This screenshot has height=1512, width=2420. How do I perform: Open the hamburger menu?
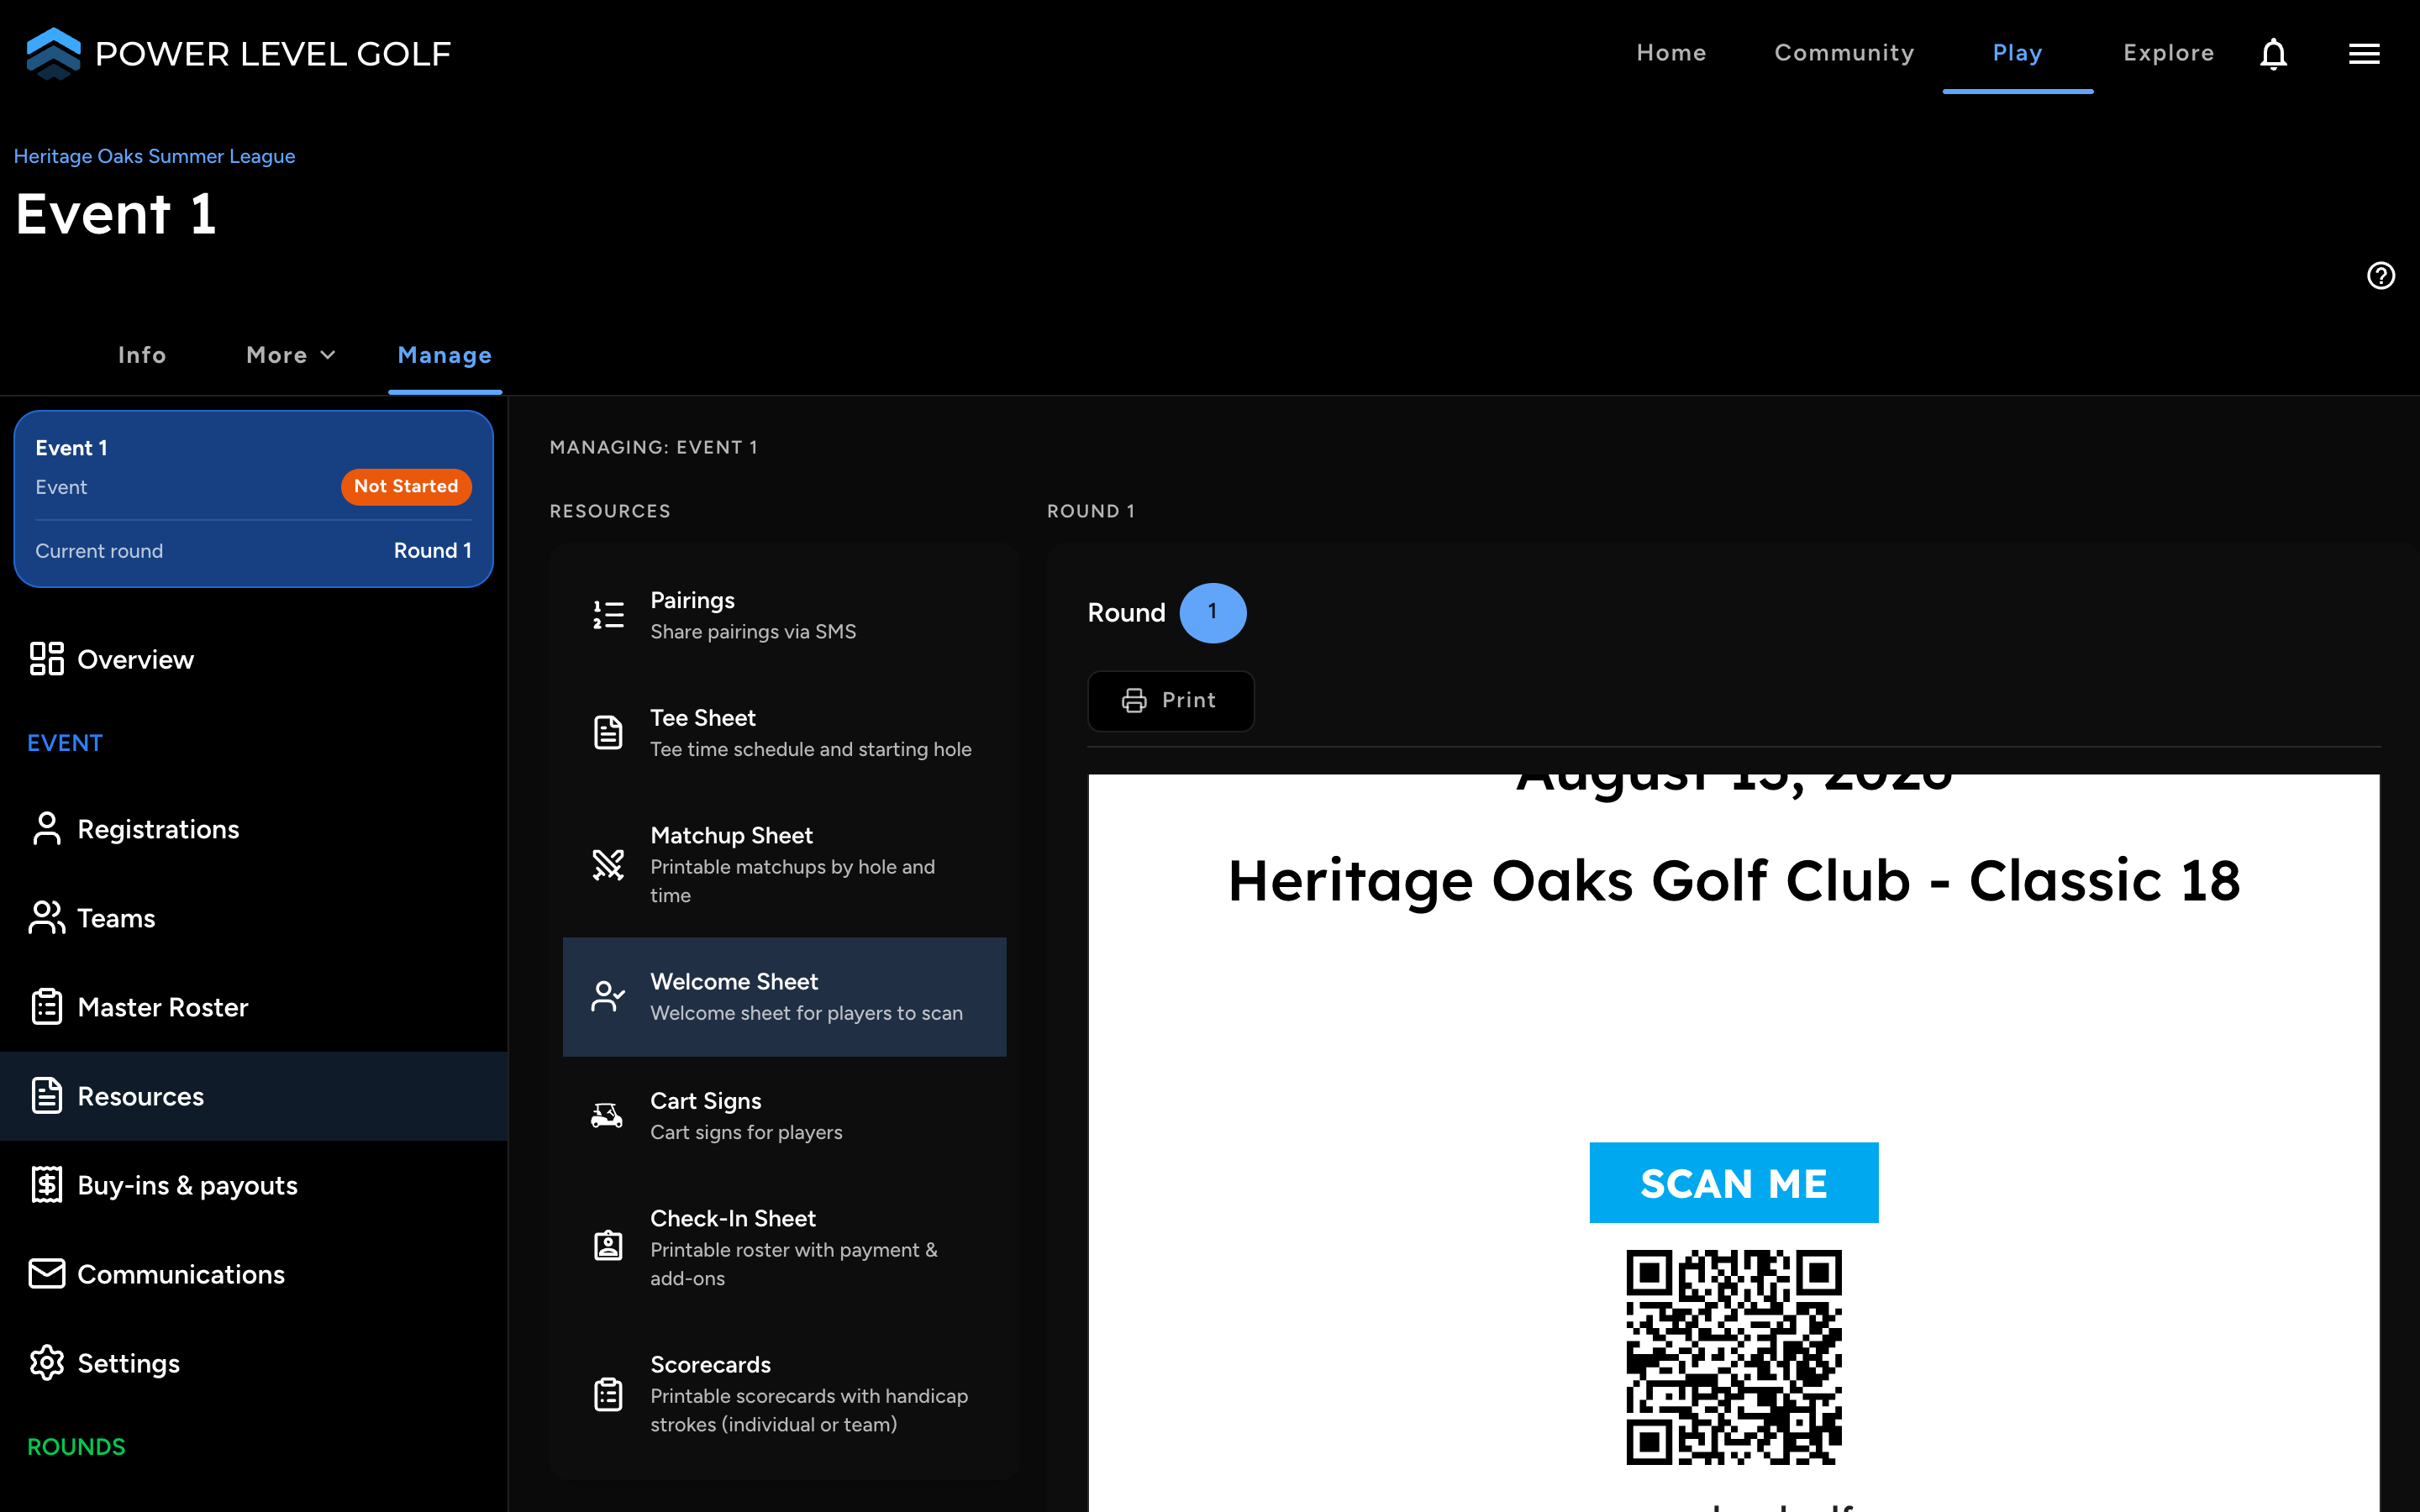coord(2364,54)
